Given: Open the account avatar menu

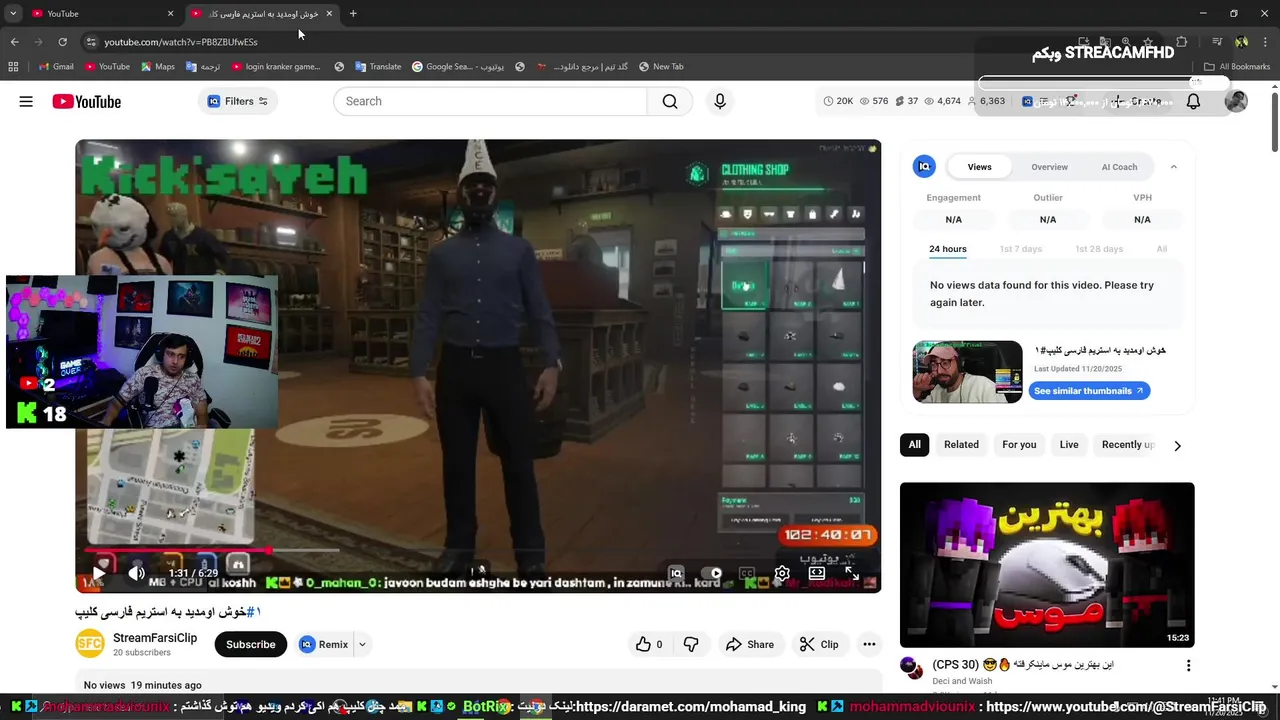Looking at the screenshot, I should (x=1236, y=101).
